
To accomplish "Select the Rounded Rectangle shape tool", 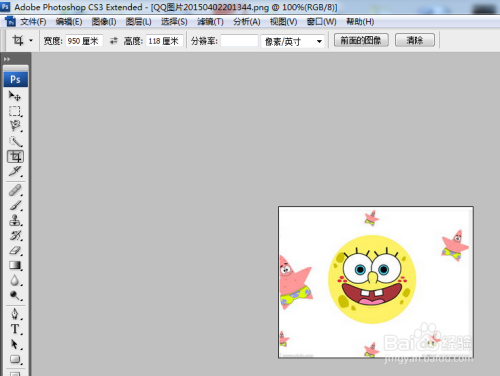I will 15,359.
